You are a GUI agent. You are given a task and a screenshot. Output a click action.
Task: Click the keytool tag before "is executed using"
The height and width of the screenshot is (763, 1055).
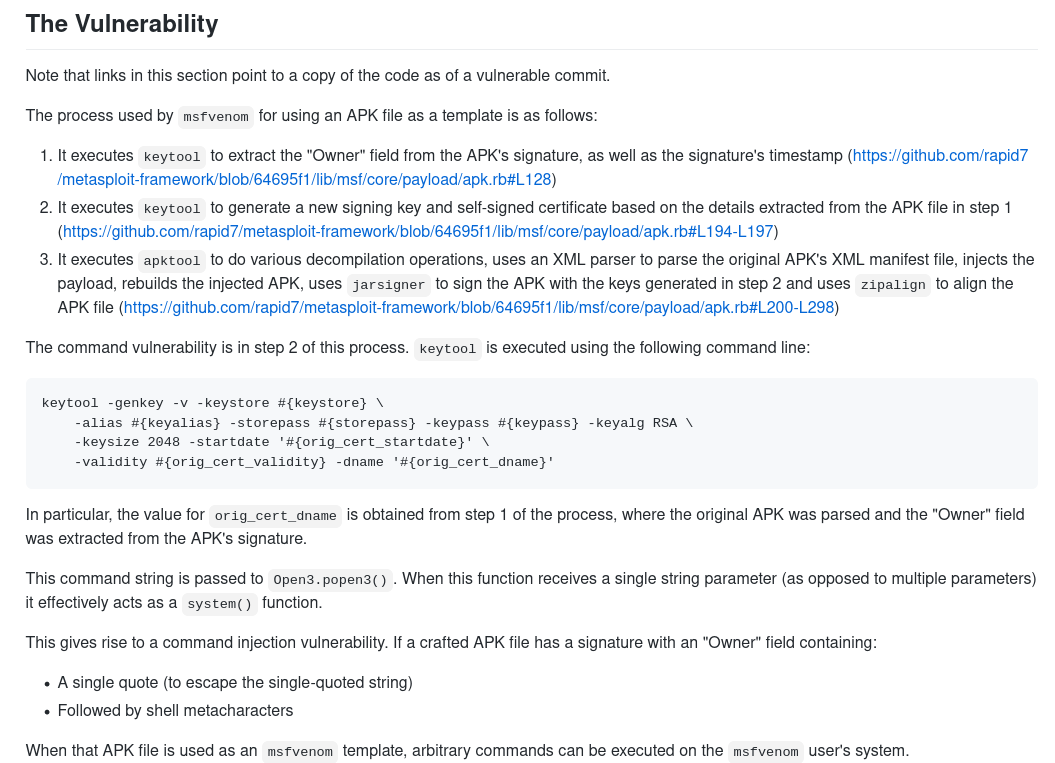point(447,349)
